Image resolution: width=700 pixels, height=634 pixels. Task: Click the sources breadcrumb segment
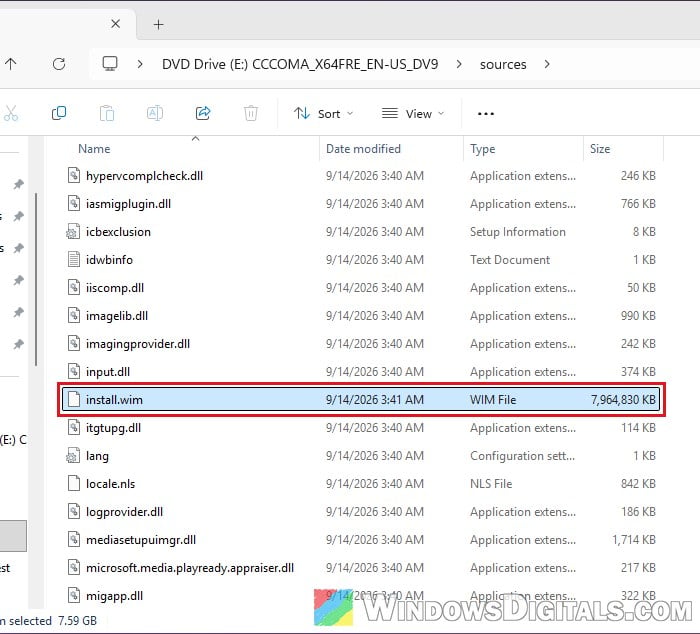coord(503,65)
